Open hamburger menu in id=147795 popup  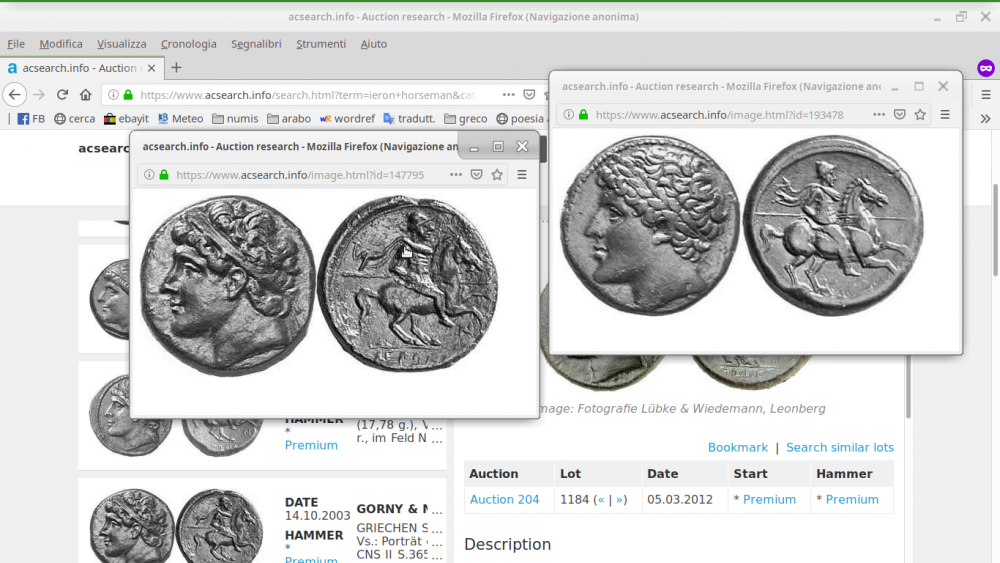522,175
